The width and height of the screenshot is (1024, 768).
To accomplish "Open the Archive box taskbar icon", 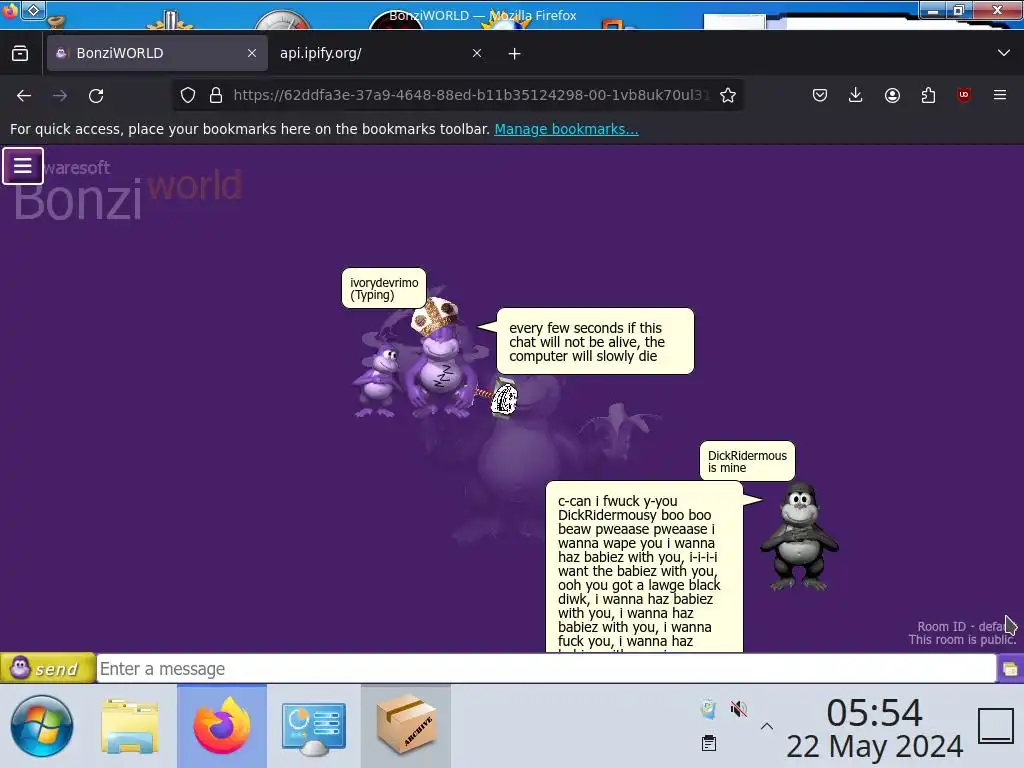I will point(406,726).
